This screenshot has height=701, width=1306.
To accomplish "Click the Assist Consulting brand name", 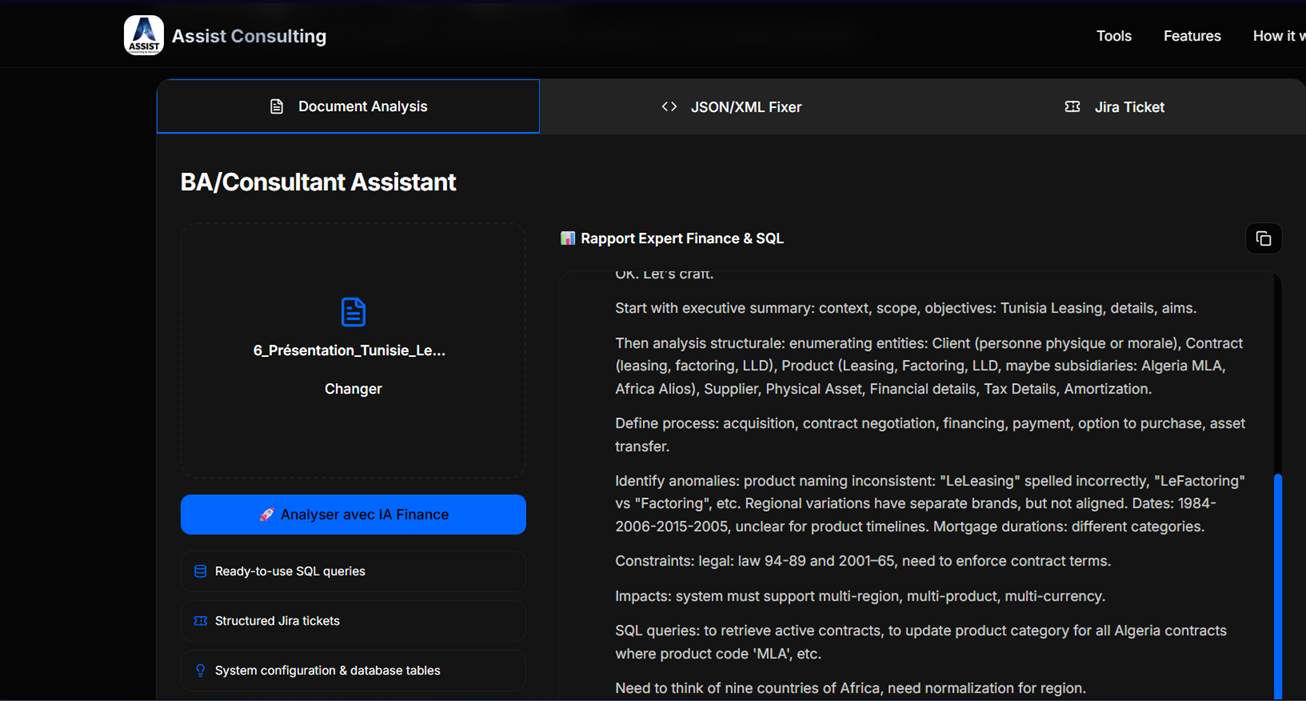I will [249, 36].
